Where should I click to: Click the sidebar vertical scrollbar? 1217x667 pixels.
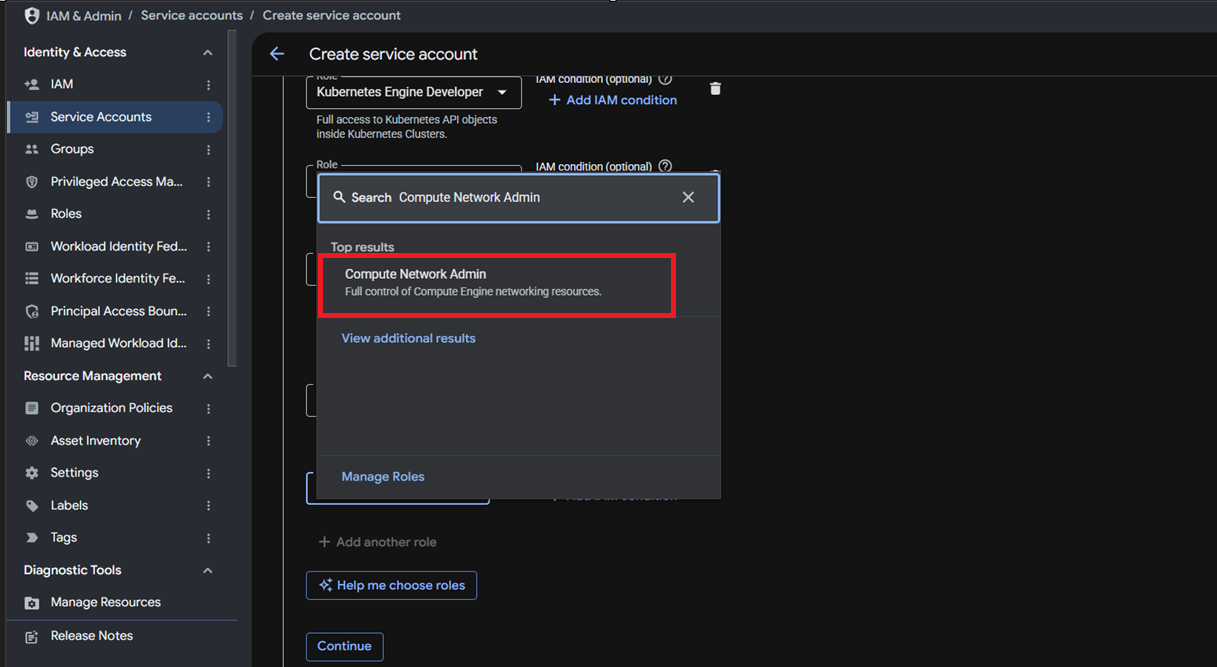tap(233, 198)
